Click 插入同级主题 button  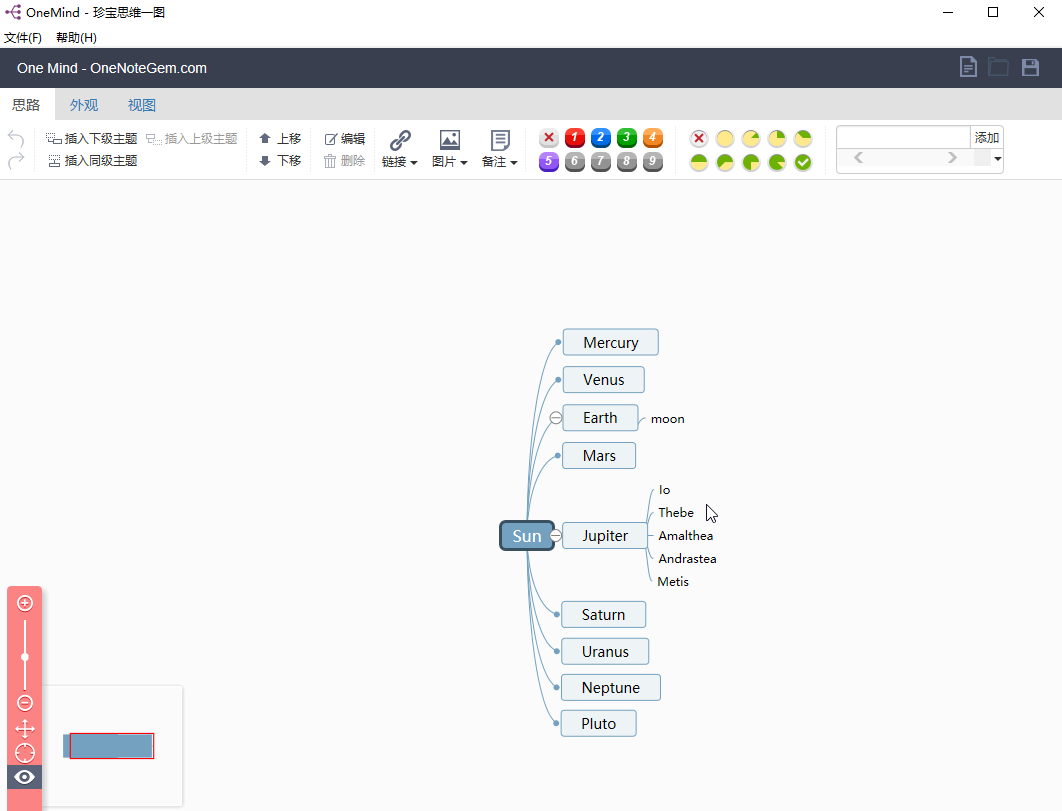pyautogui.click(x=93, y=161)
